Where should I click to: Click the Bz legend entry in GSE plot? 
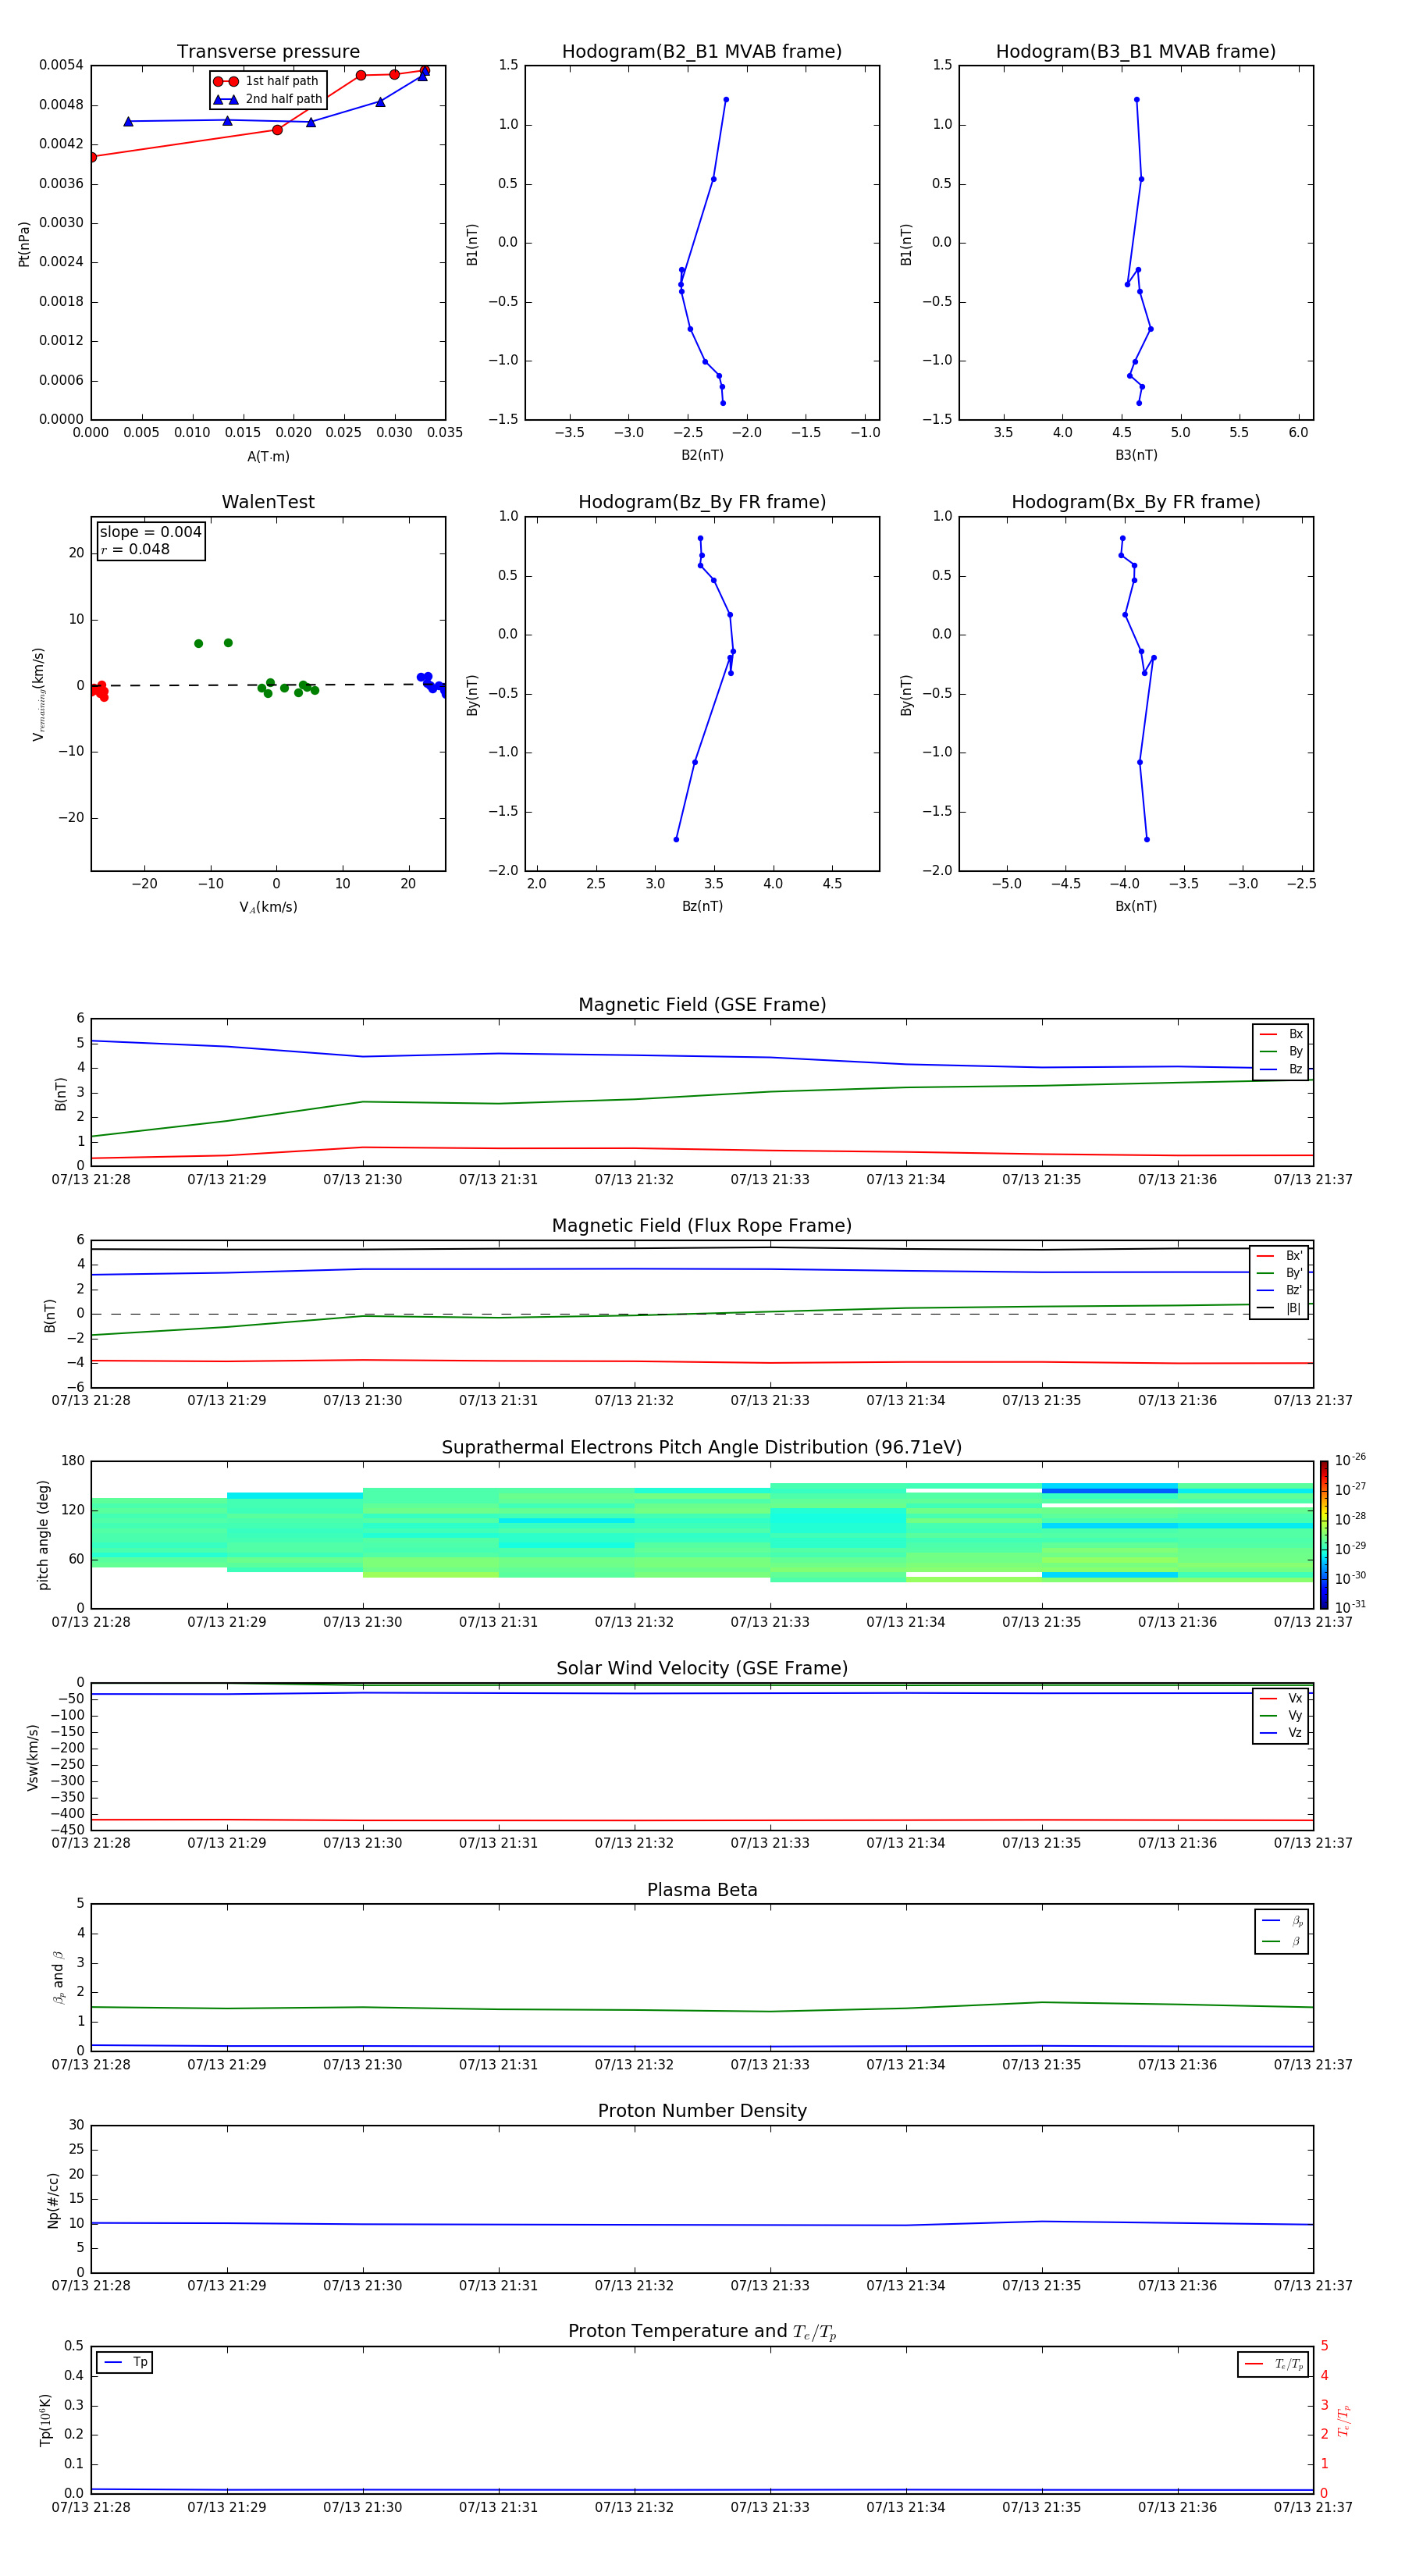[1281, 1070]
